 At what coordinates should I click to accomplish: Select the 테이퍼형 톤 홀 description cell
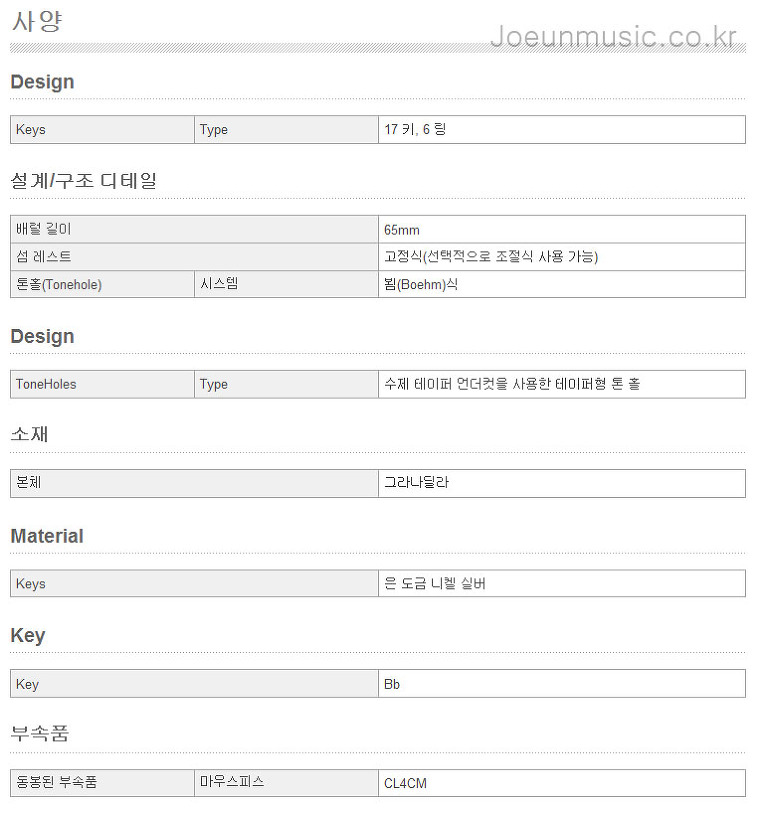coord(562,384)
